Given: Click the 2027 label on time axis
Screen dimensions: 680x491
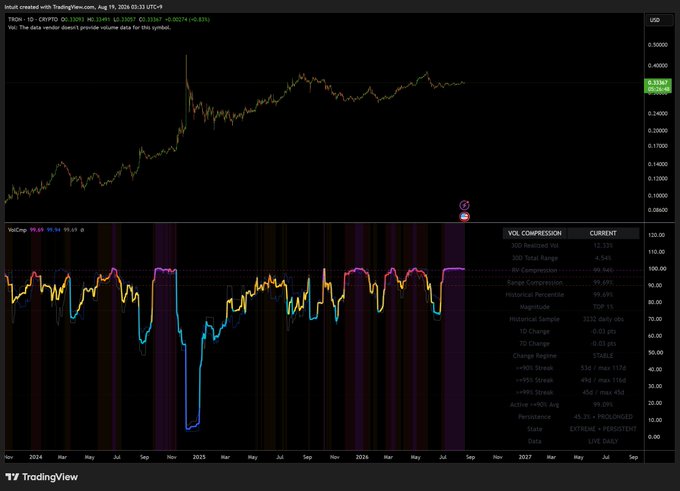Looking at the screenshot, I should pyautogui.click(x=525, y=457).
